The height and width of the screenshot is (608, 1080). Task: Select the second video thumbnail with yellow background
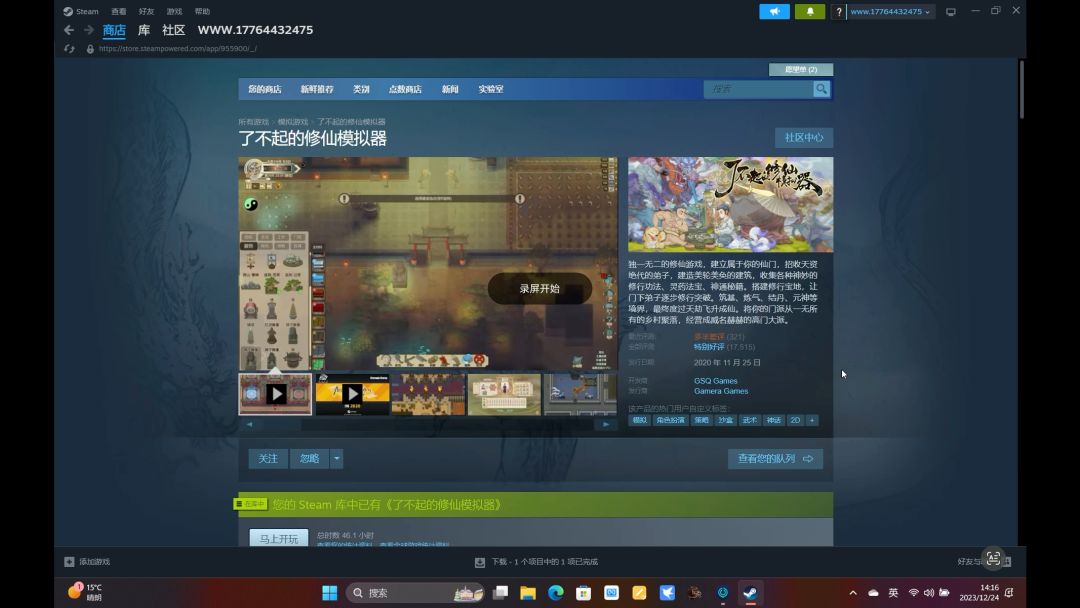(x=352, y=395)
